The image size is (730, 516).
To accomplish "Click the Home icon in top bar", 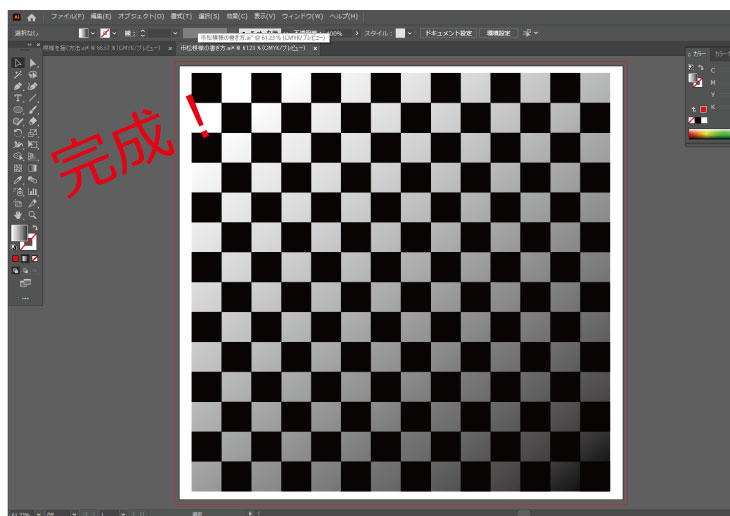I will click(32, 17).
